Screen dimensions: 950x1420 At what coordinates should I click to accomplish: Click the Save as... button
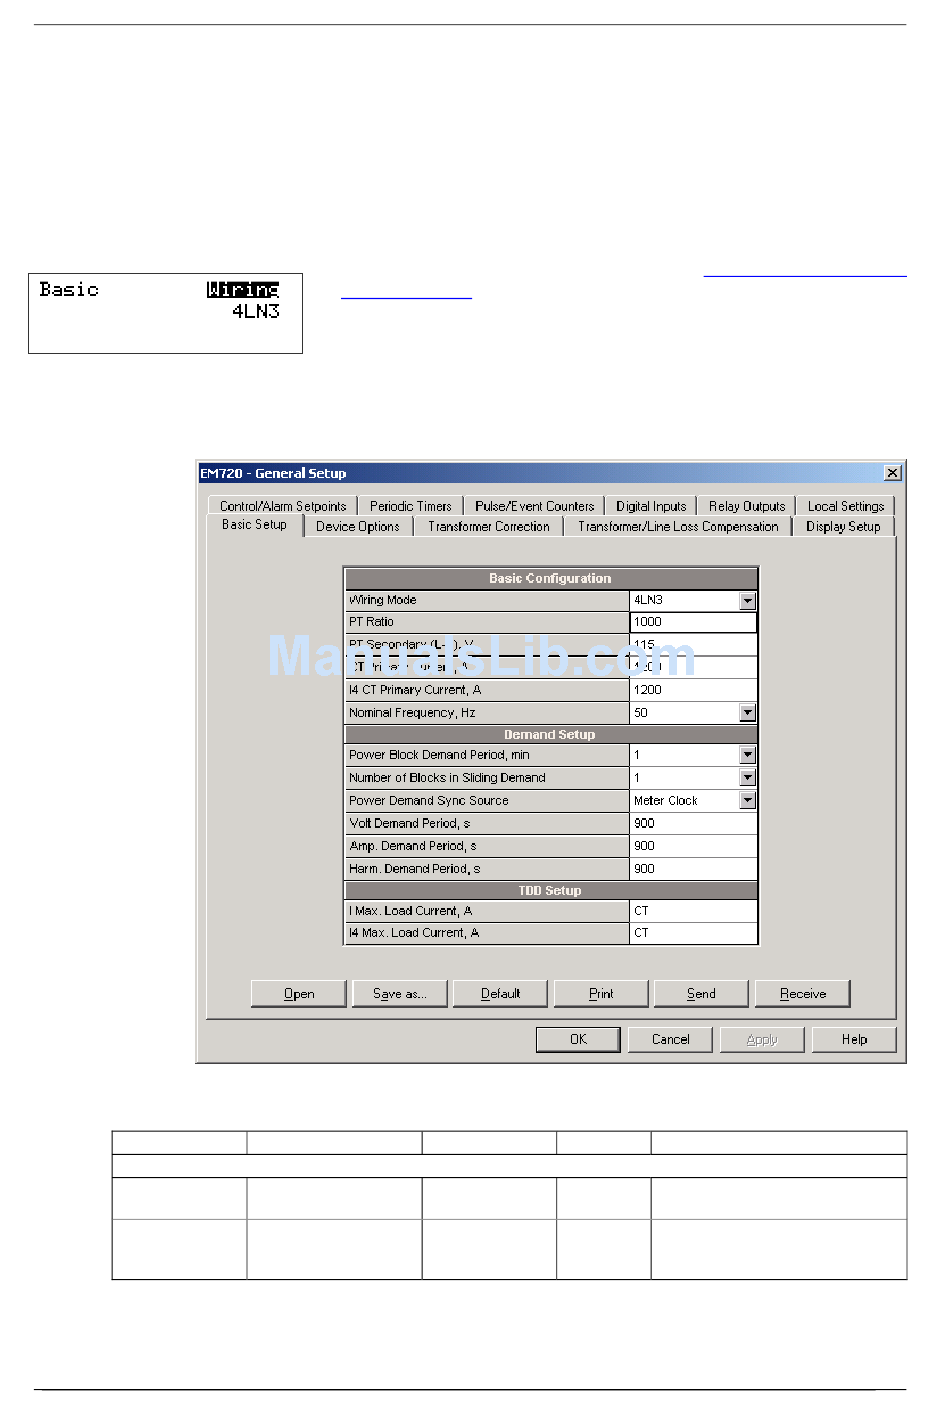(400, 994)
